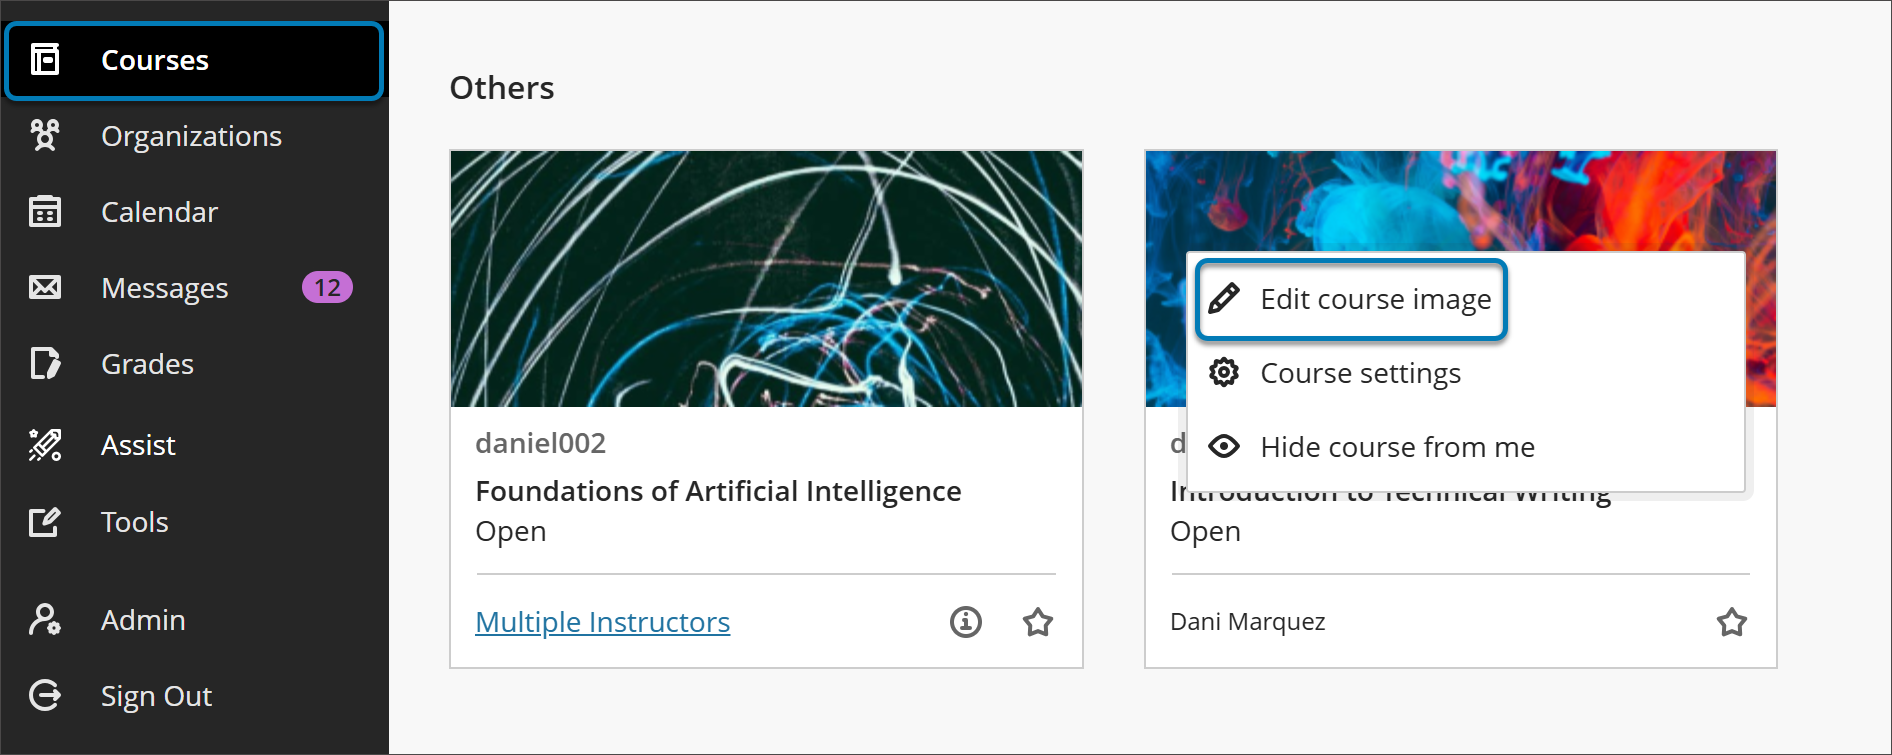This screenshot has height=755, width=1892.
Task: Click the Organizations icon in sidebar
Action: [x=45, y=136]
